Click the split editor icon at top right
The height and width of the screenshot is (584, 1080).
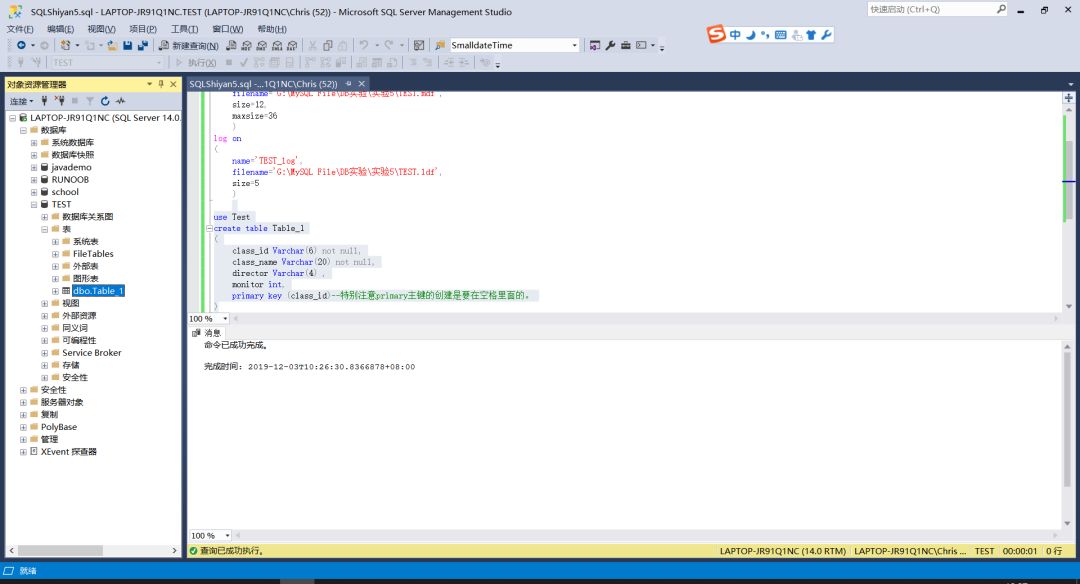pyautogui.click(x=1068, y=98)
